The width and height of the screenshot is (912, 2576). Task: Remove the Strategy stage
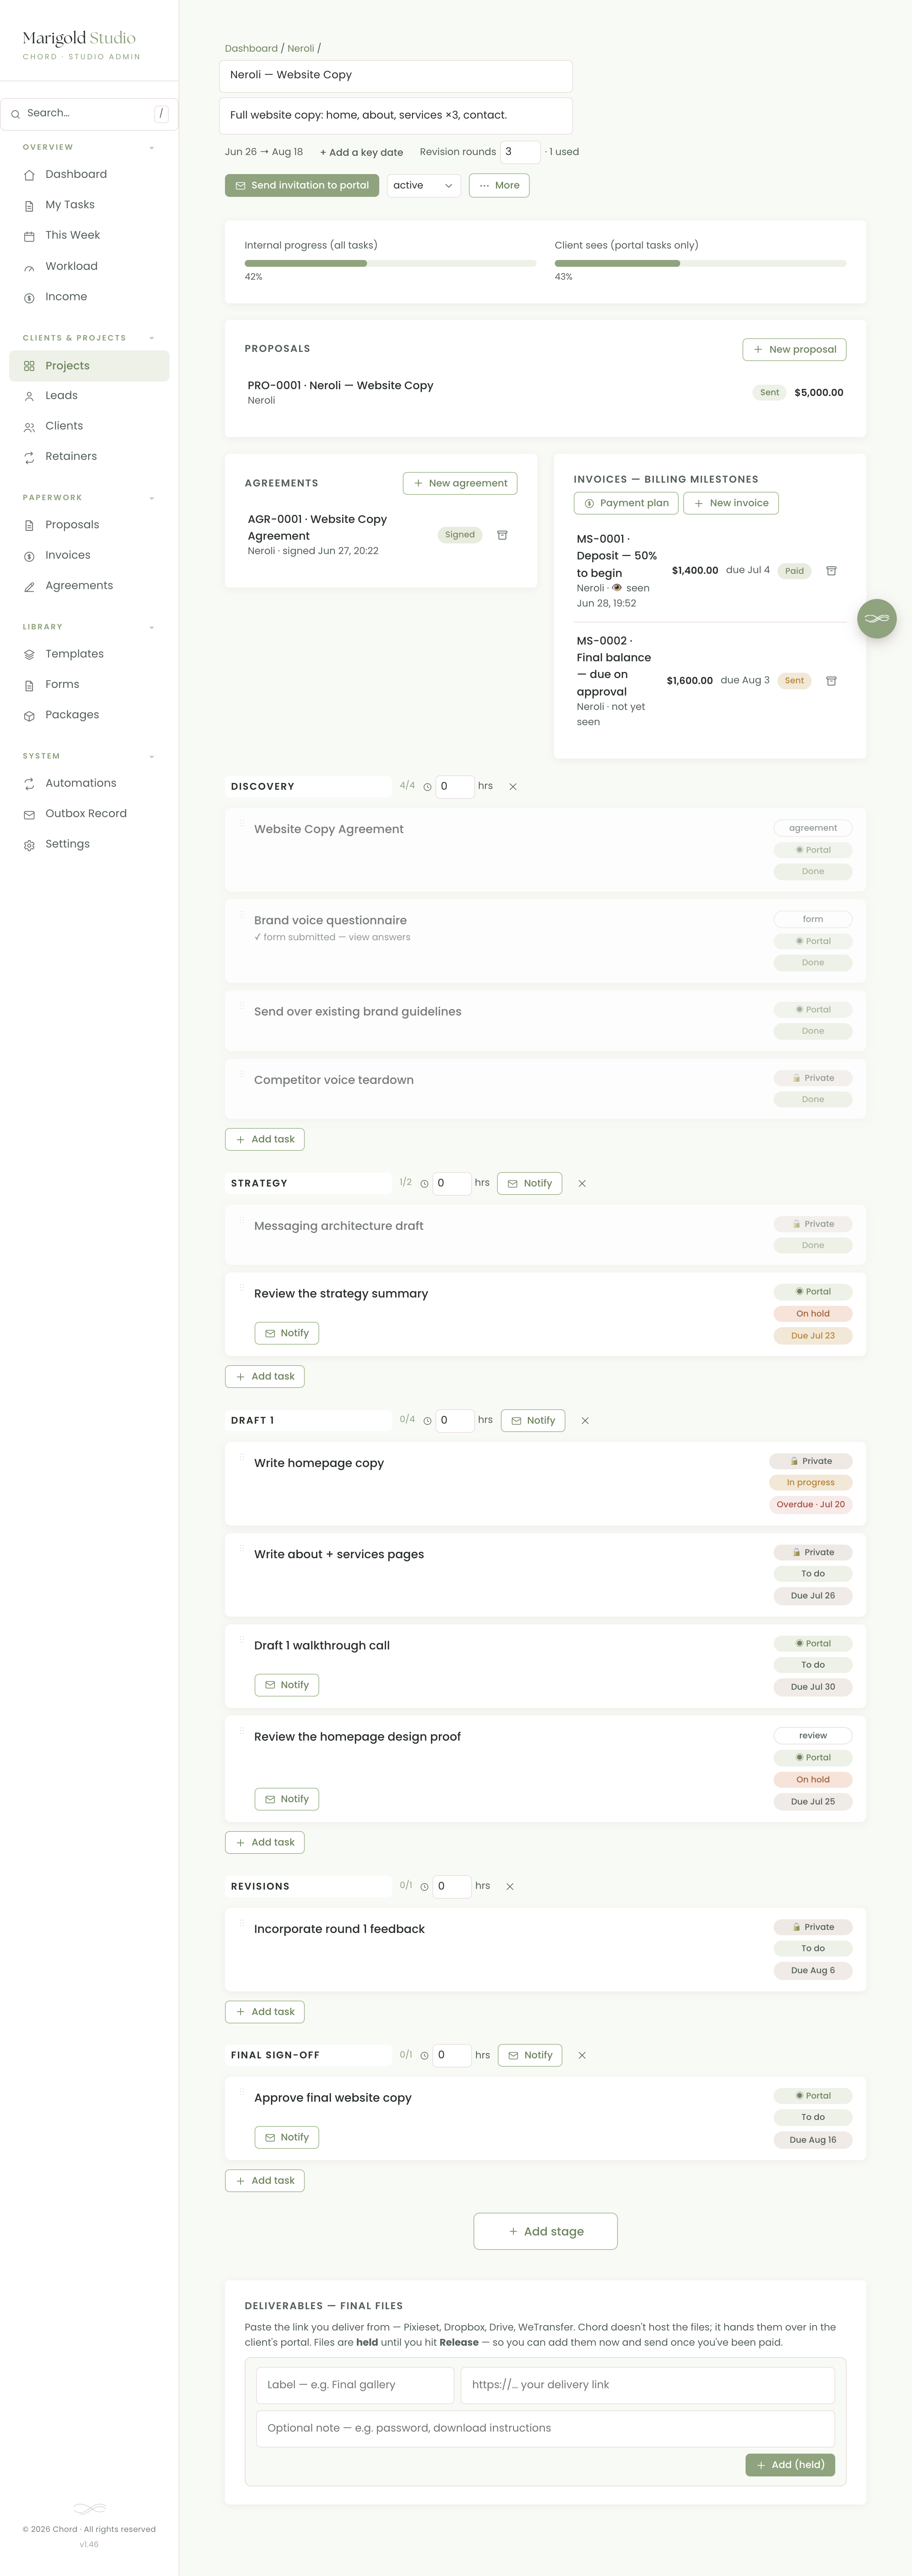point(582,1183)
